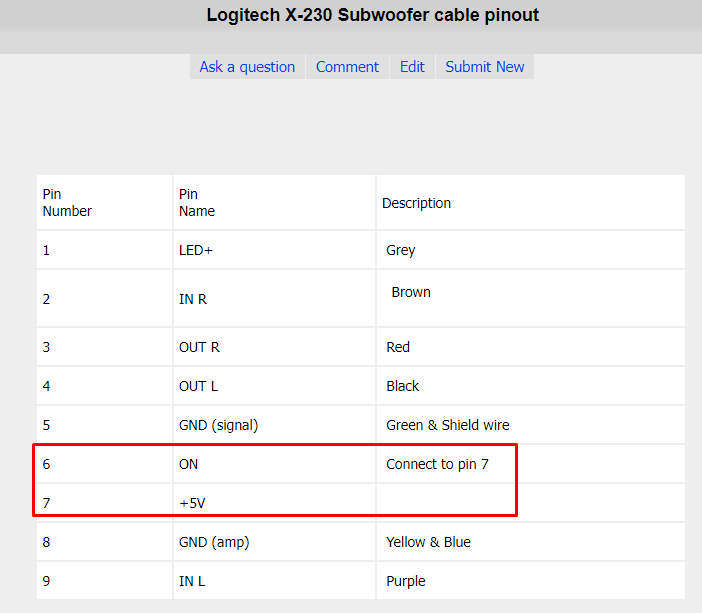Select the LED+ pin name cell
The height and width of the screenshot is (613, 702).
[274, 250]
